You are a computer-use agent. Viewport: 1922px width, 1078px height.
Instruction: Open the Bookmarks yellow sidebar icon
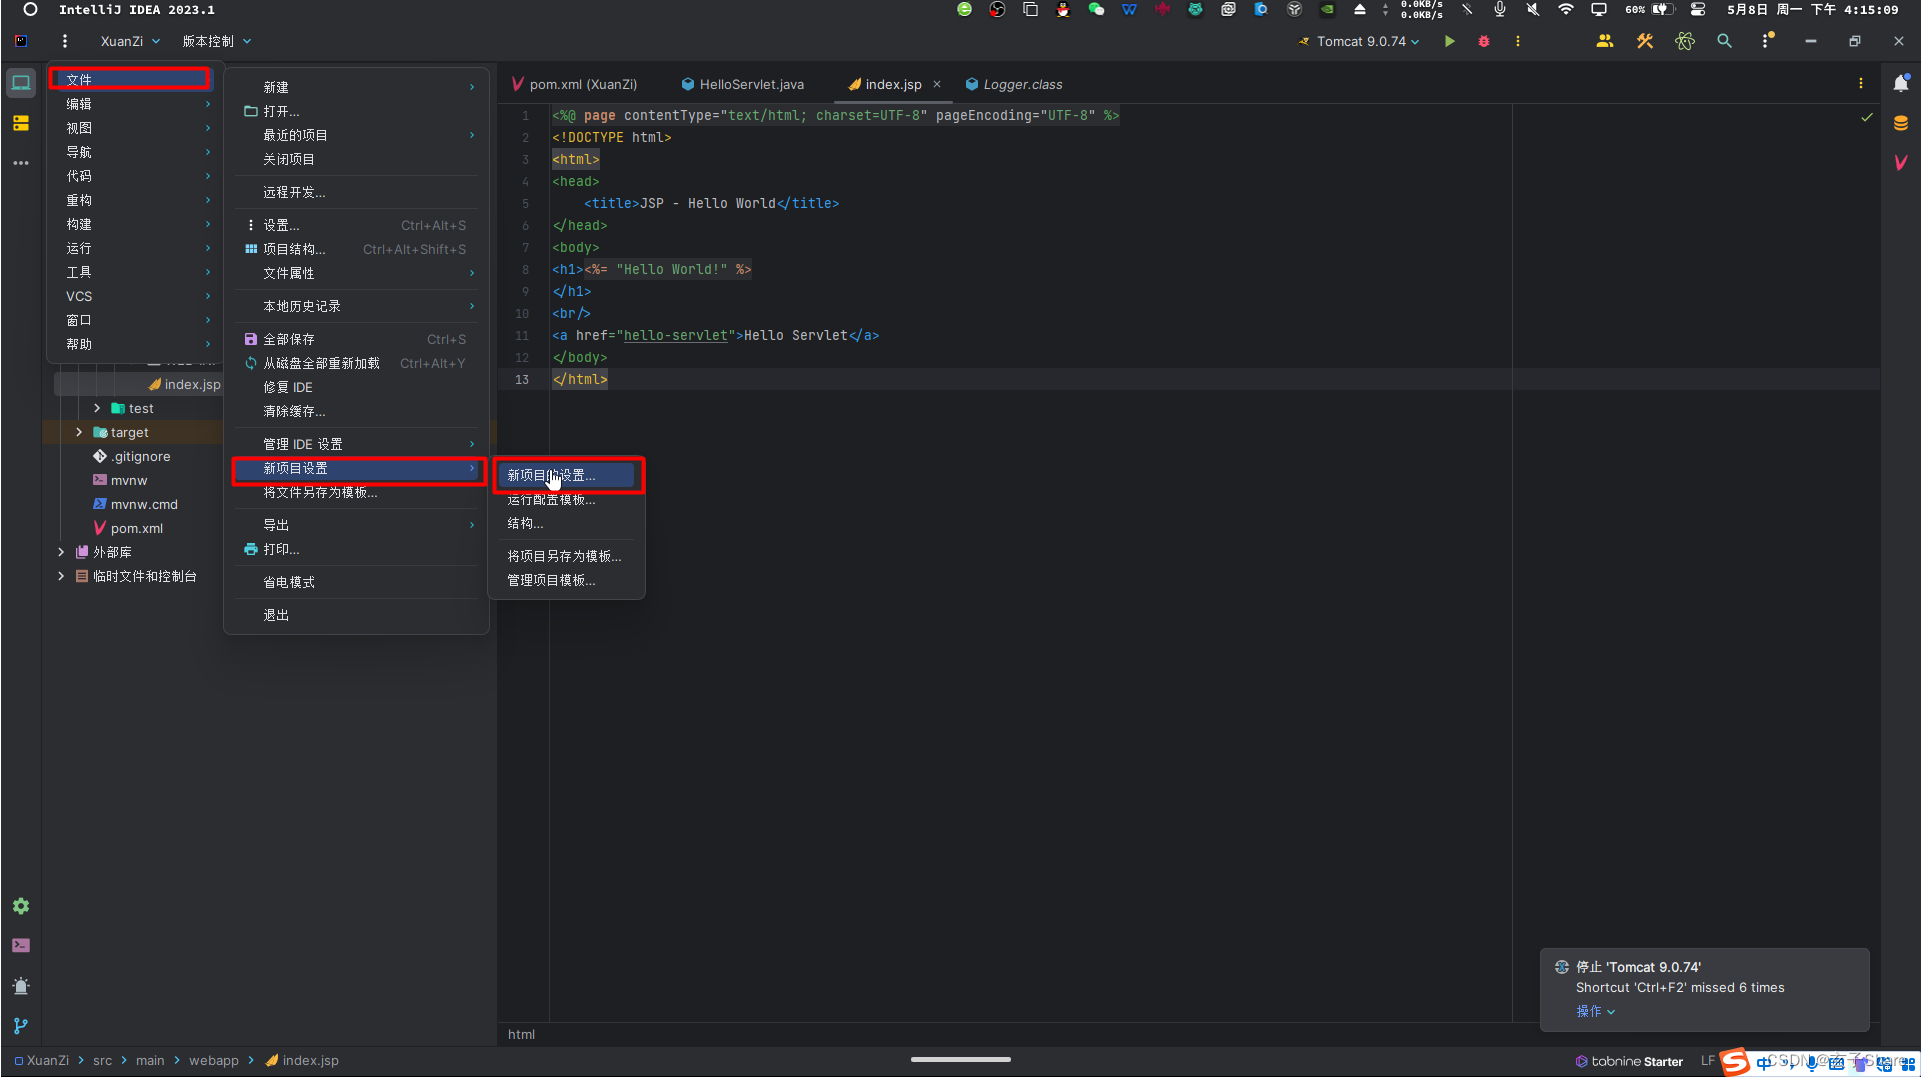[21, 123]
